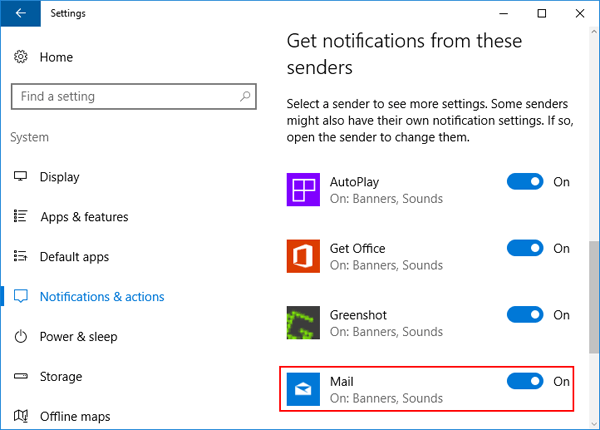Viewport: 600px width, 430px height.
Task: Click the back arrow in title bar
Action: [x=21, y=14]
